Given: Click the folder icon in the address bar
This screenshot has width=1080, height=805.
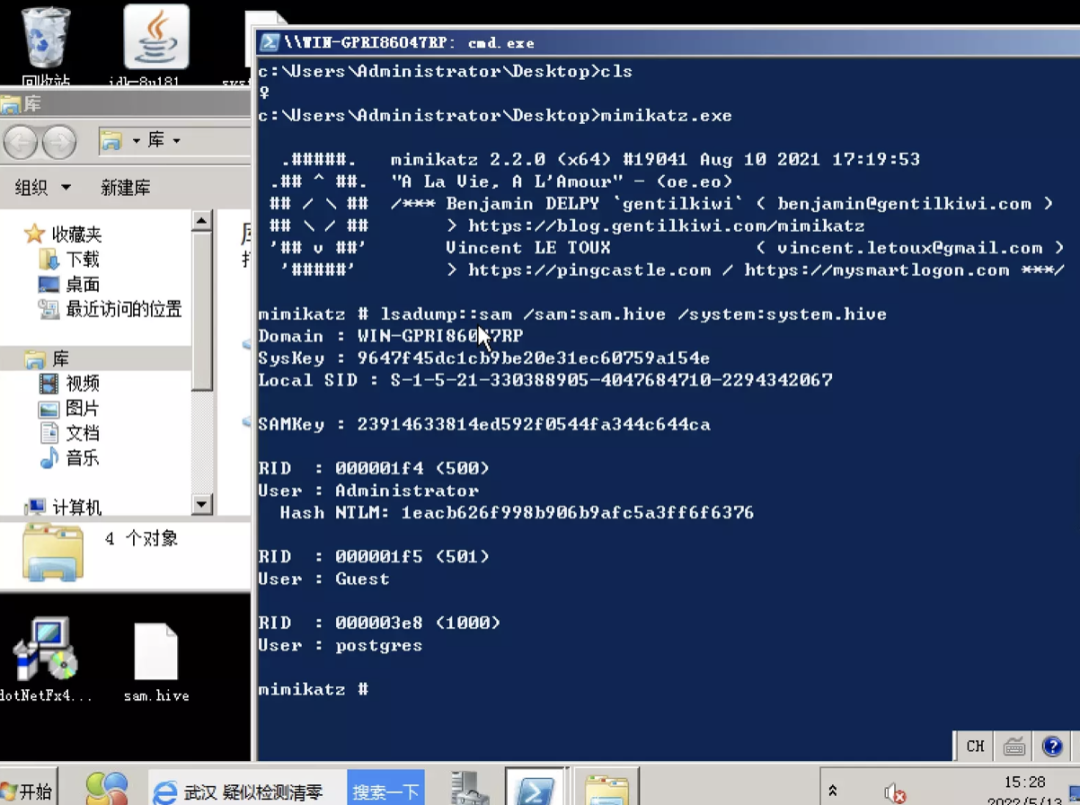Looking at the screenshot, I should pyautogui.click(x=111, y=140).
